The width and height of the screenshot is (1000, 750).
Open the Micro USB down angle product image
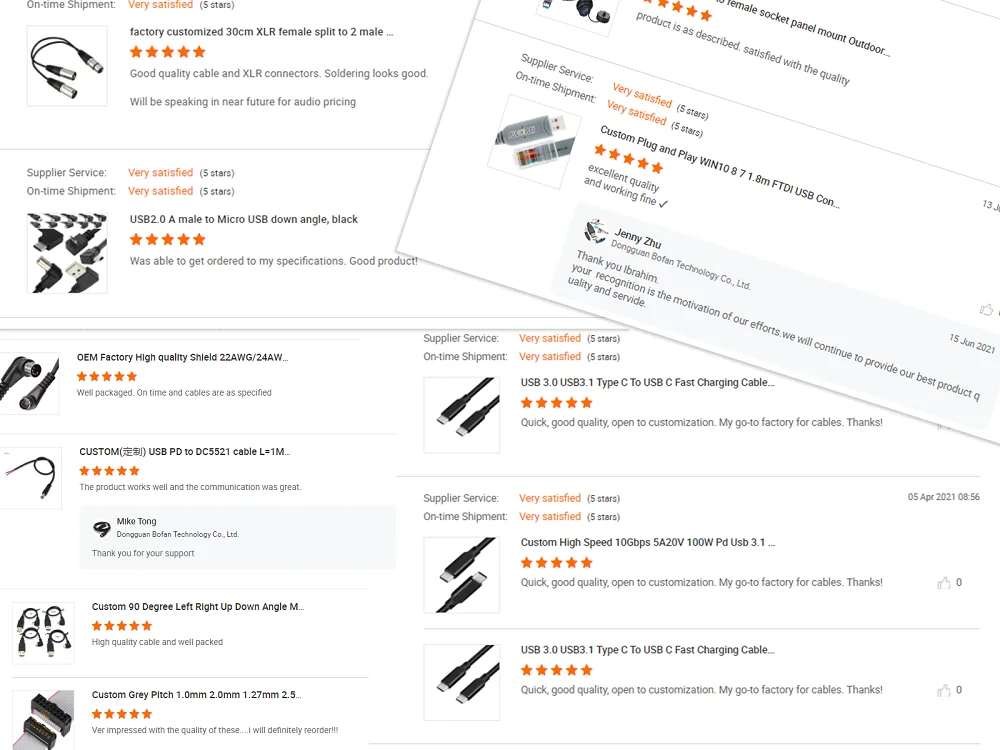pyautogui.click(x=67, y=253)
